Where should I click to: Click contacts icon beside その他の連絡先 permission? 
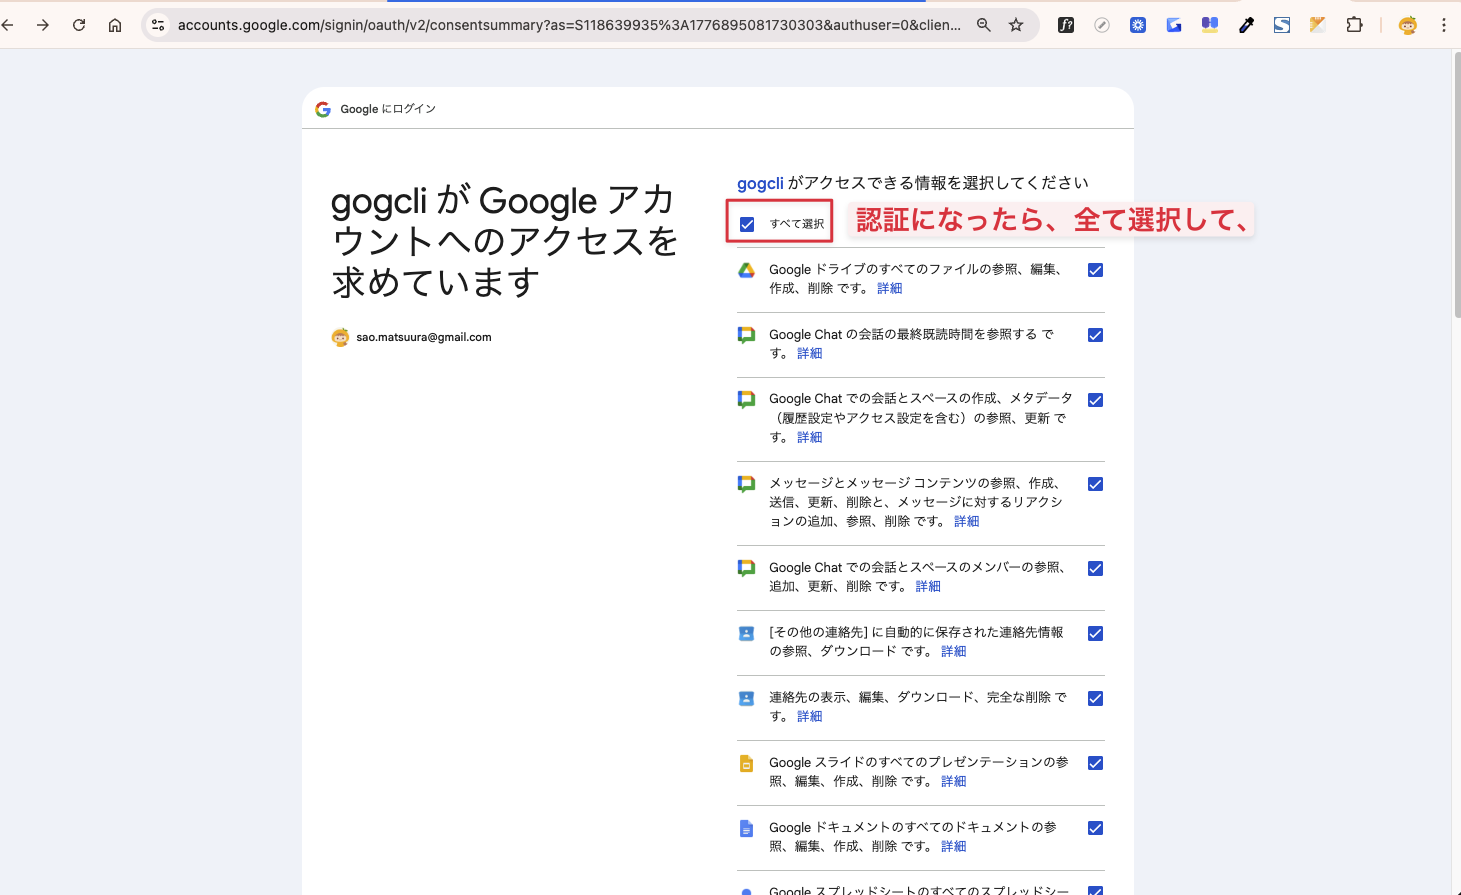pos(746,633)
